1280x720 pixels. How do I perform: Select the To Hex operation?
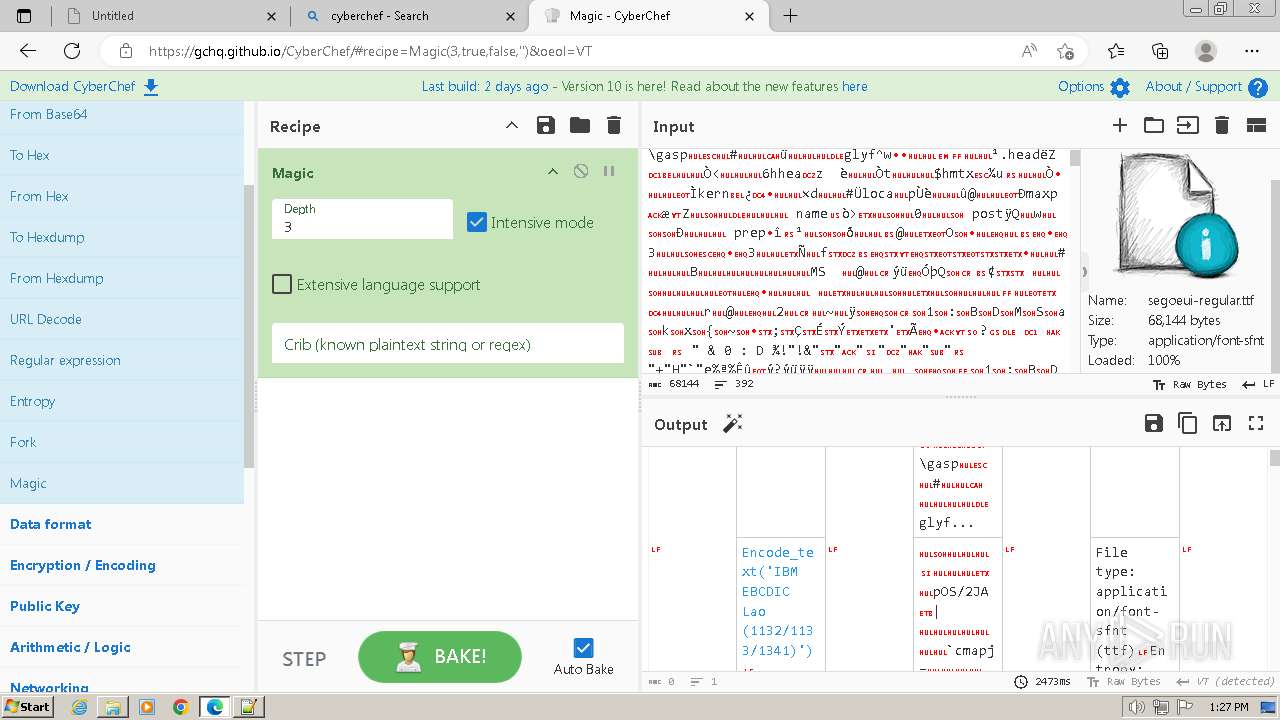pyautogui.click(x=121, y=155)
